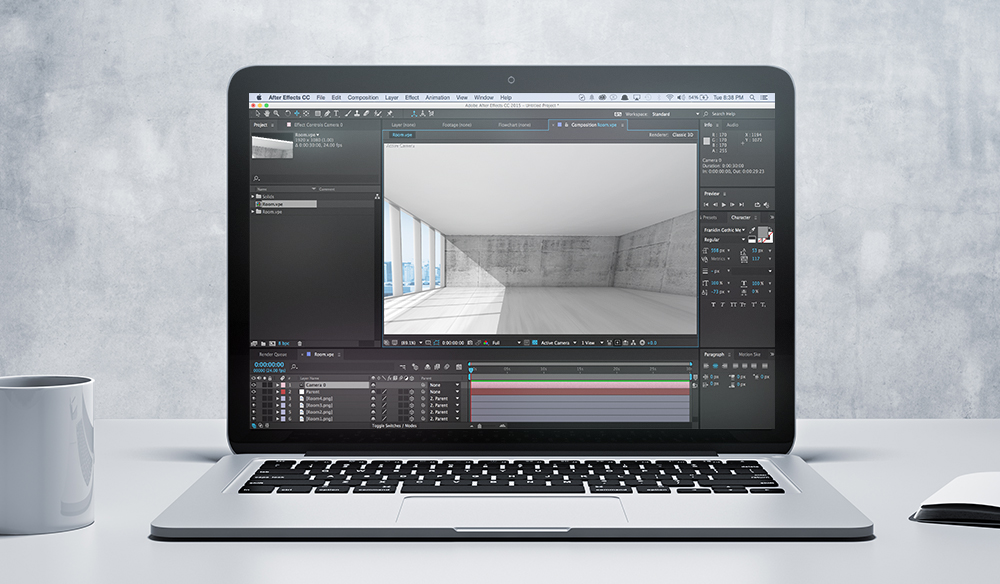The image size is (1000, 584).
Task: Select the Unified Camera tool
Action: pyautogui.click(x=297, y=114)
